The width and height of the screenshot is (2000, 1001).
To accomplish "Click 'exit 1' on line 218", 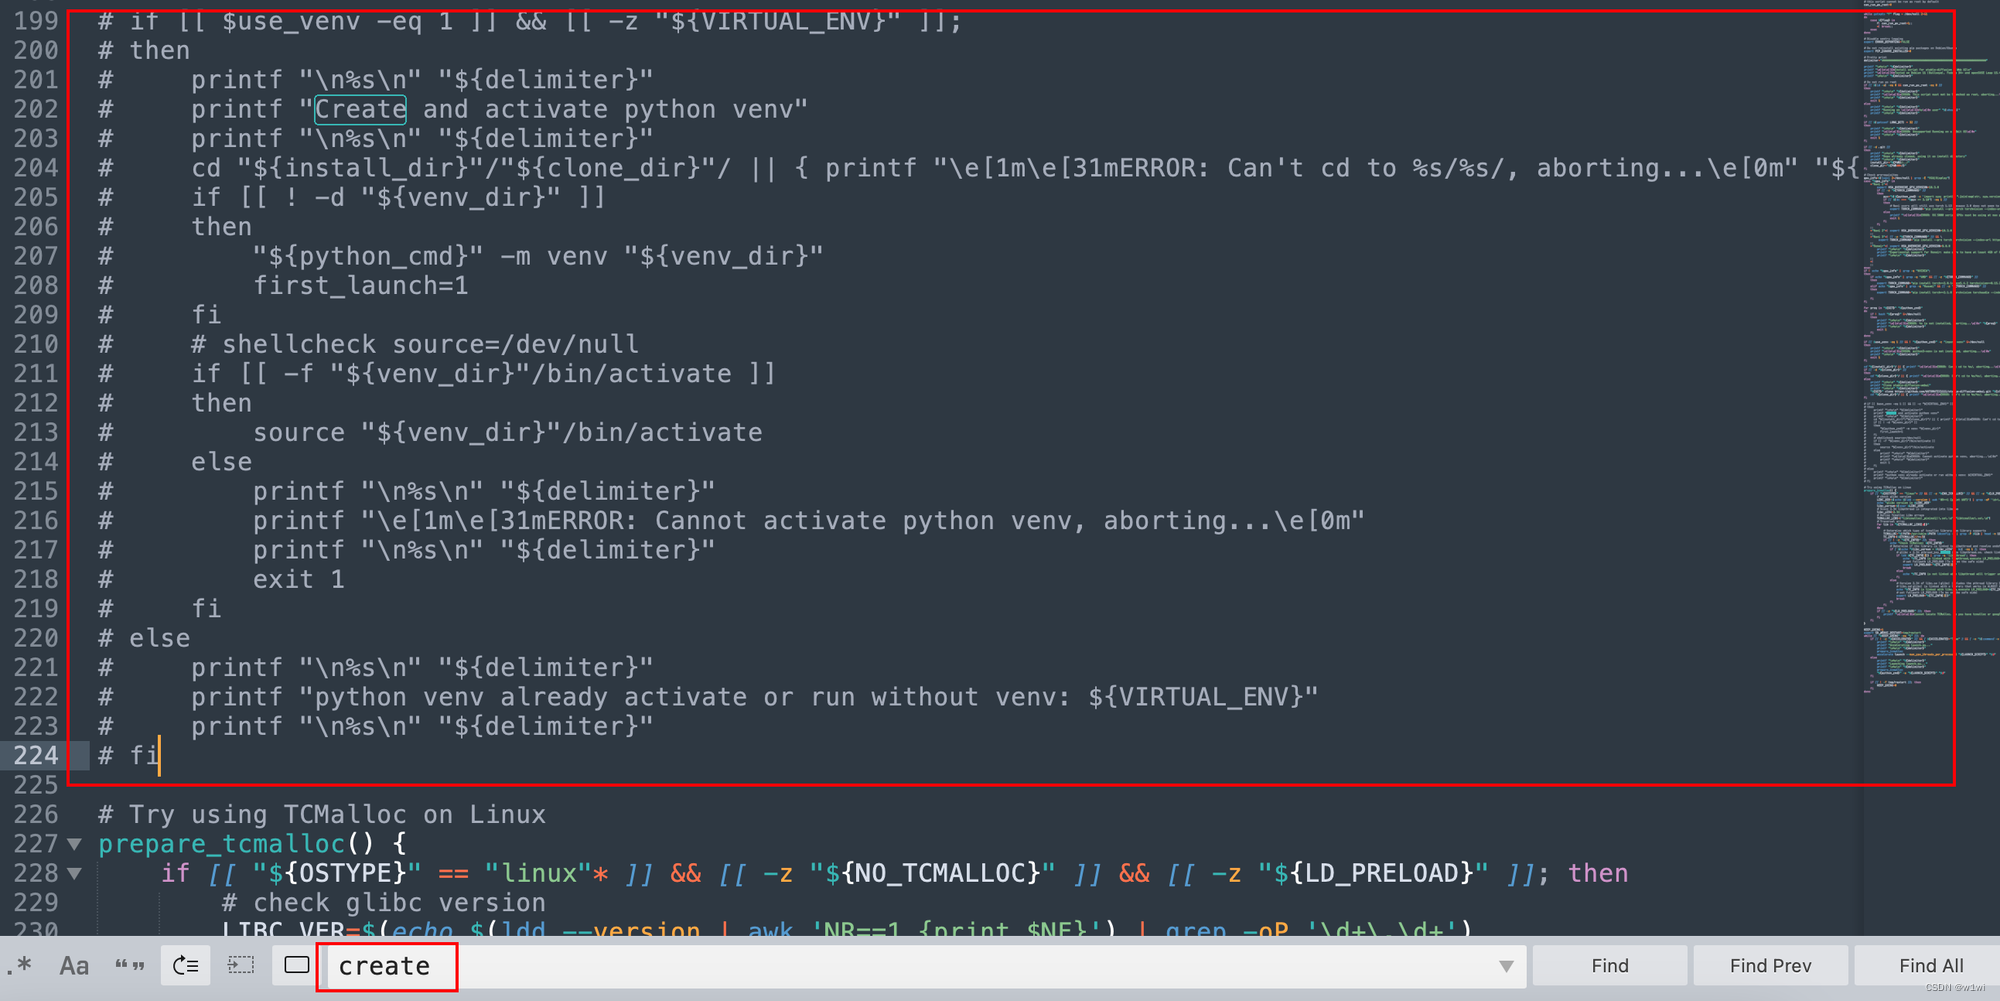I will [x=299, y=579].
